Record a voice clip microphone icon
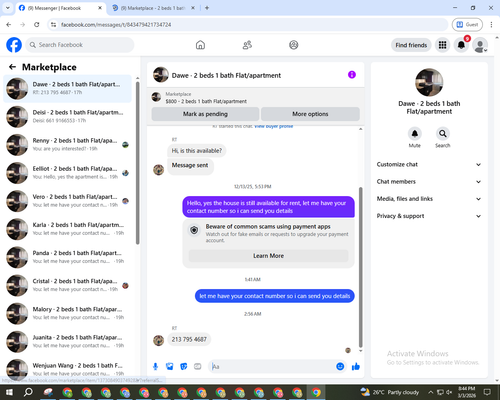500x400 pixels. point(155,367)
